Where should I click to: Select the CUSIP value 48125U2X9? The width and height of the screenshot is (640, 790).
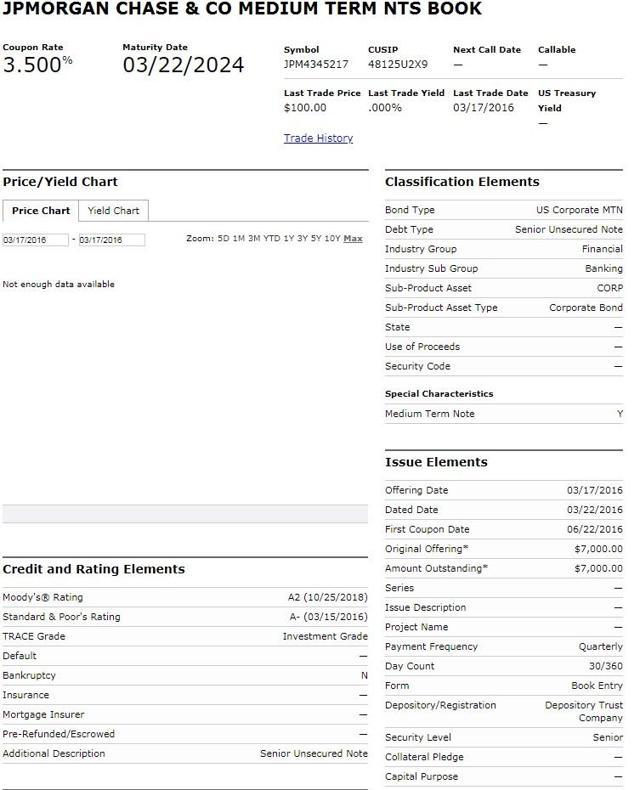(398, 64)
